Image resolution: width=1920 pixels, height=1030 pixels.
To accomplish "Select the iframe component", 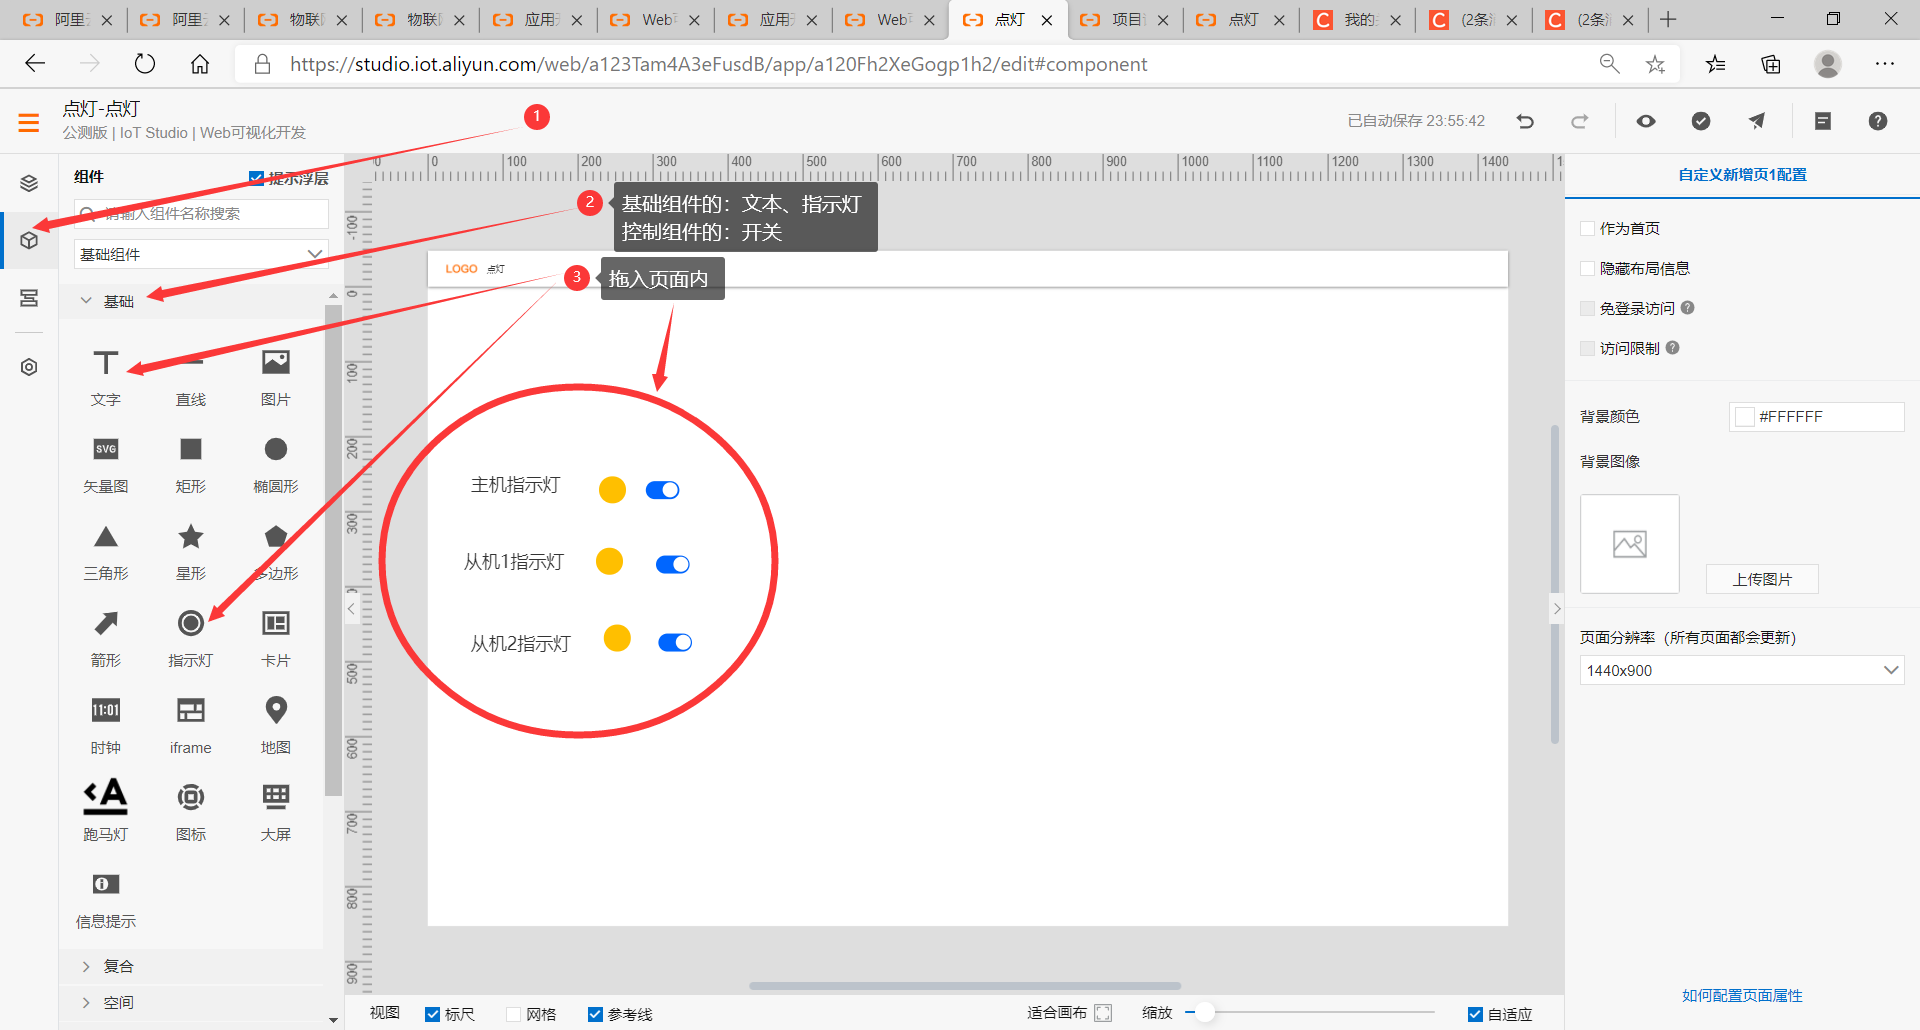I will 190,725.
